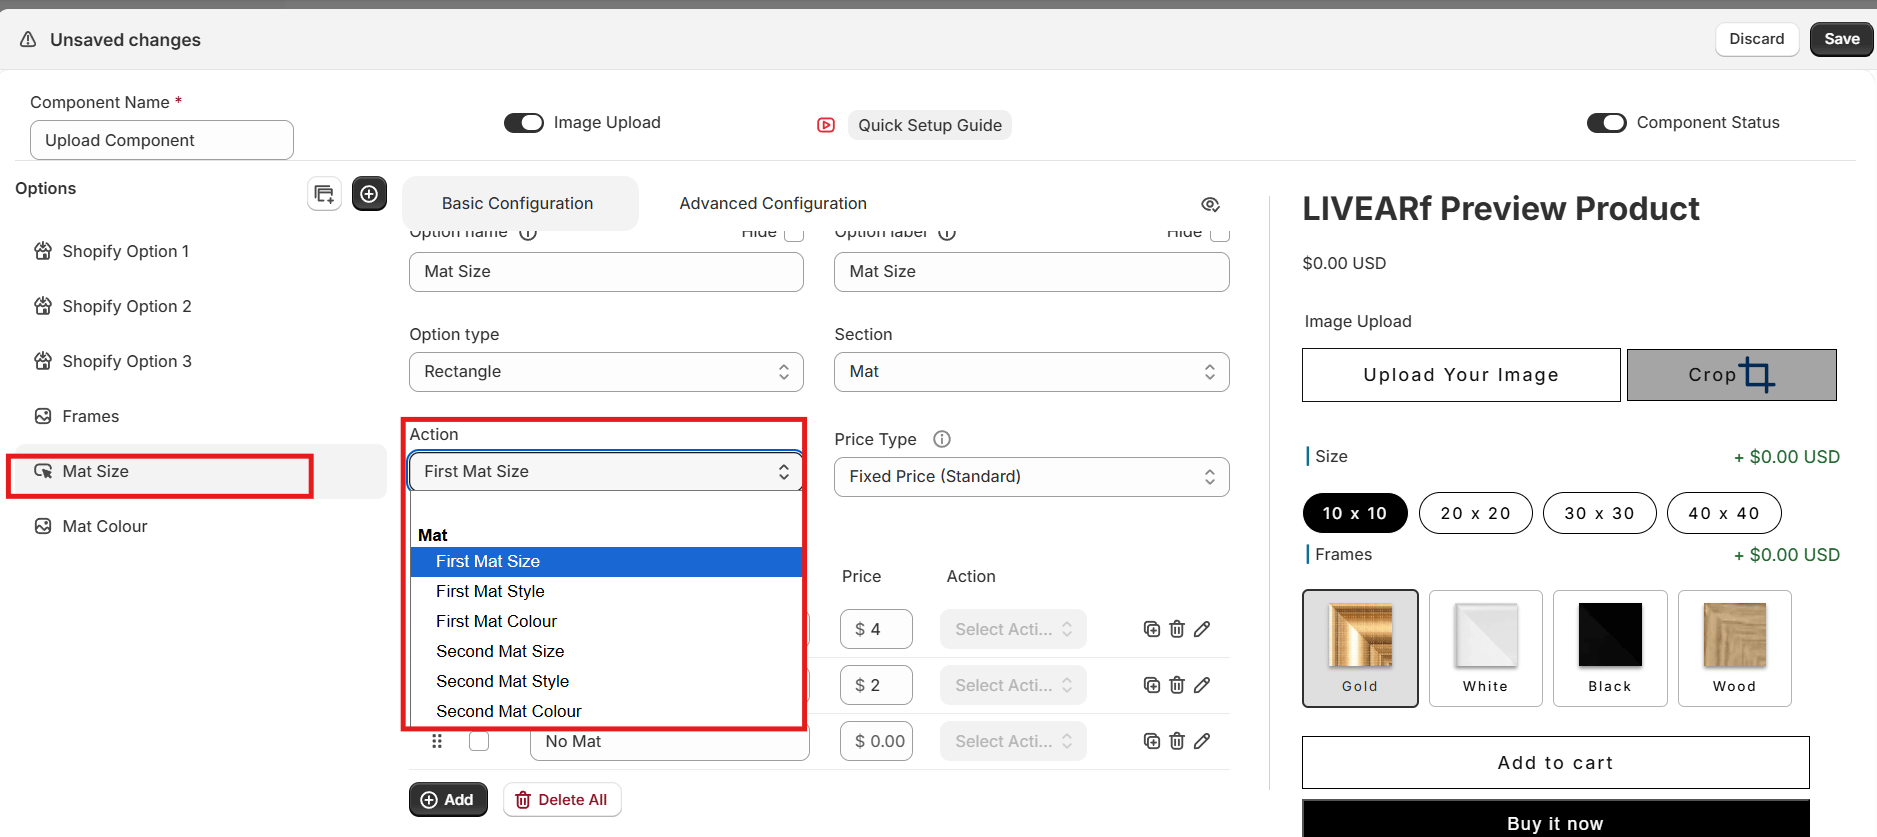
Task: Click the Frames option icon
Action: pos(43,416)
